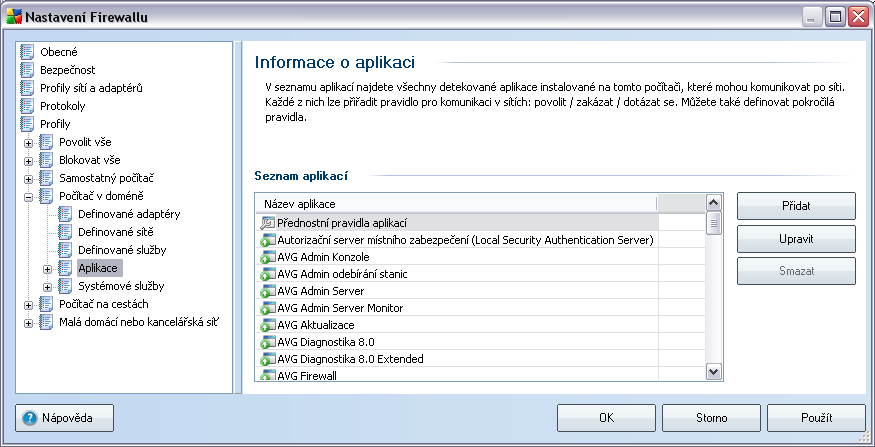Expand the Blokovat vše profile

[28, 161]
